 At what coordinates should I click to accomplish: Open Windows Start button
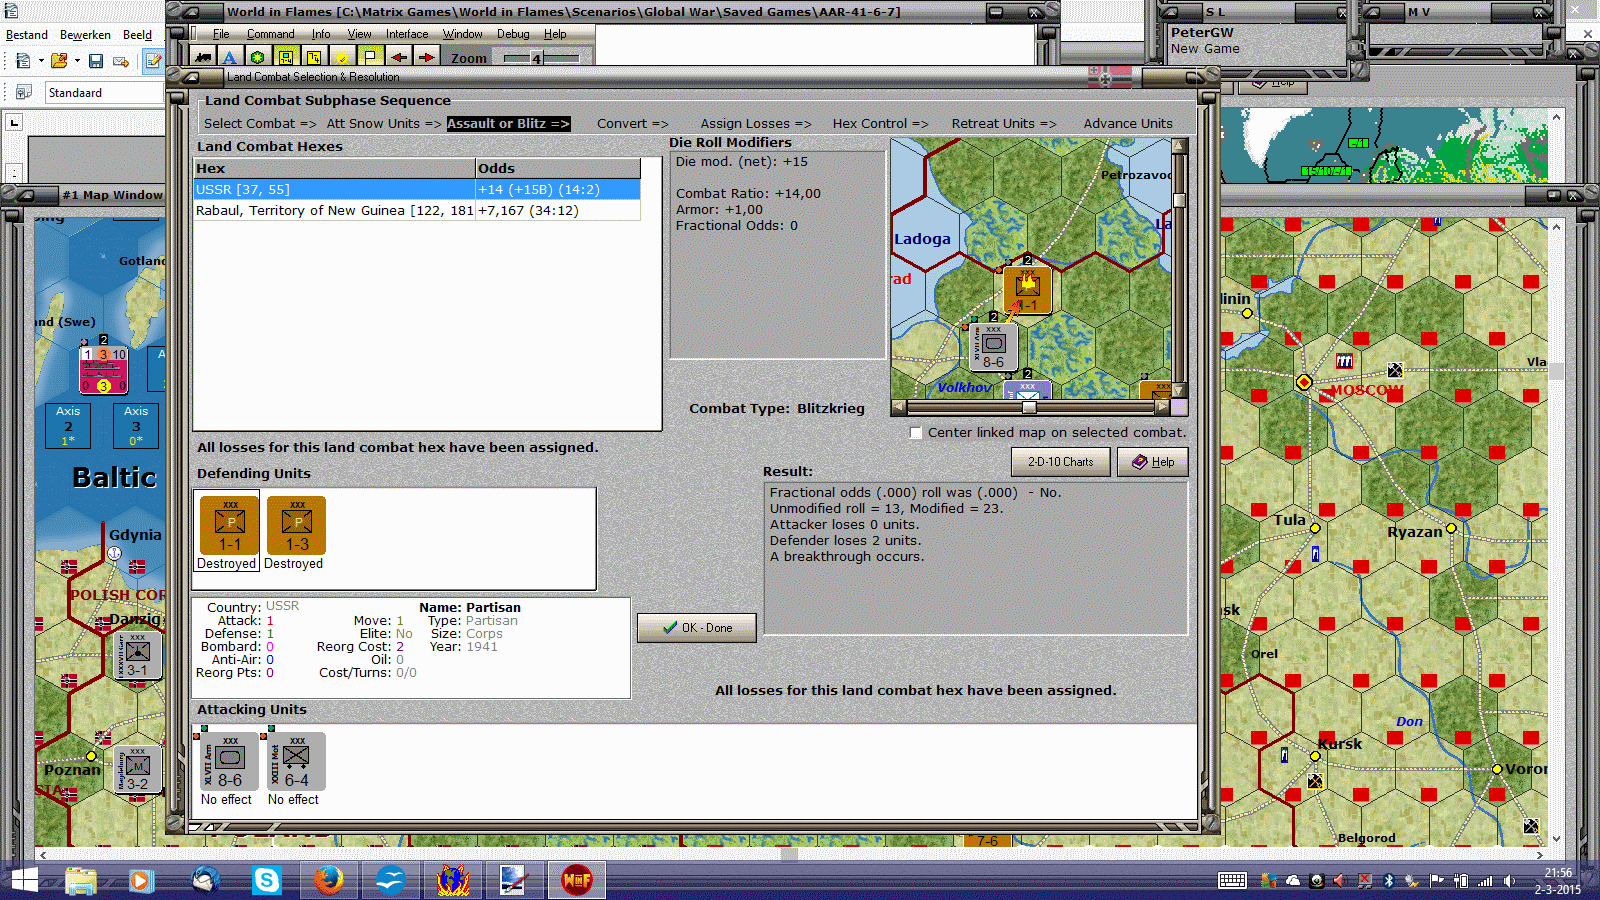[x=23, y=880]
